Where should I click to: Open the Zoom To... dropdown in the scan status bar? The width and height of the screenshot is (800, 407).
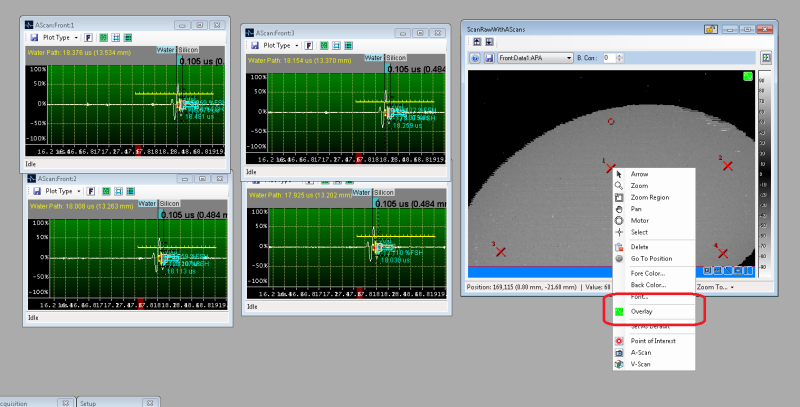pos(715,287)
